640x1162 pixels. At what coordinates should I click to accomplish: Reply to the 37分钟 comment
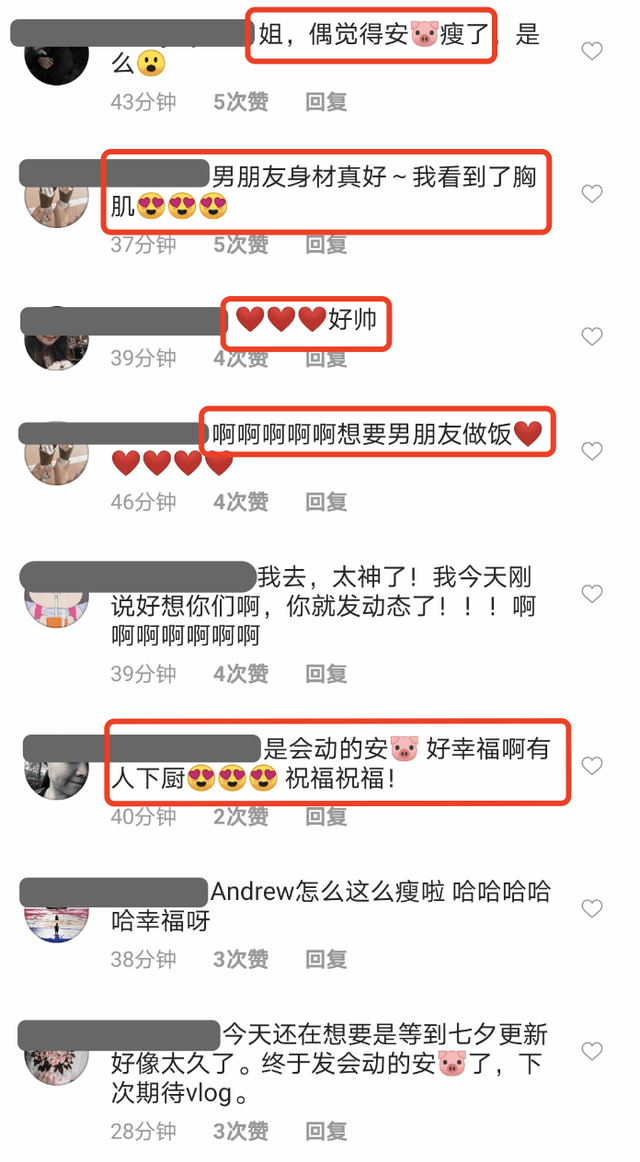coord(326,245)
